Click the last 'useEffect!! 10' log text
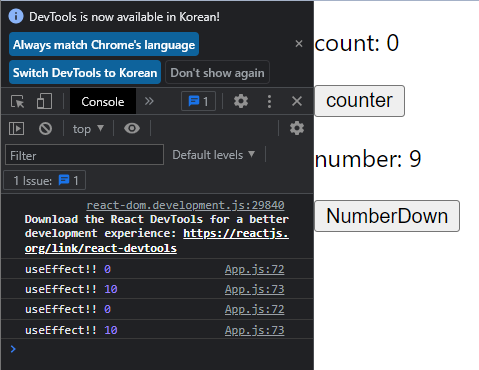Viewport: 479px width, 370px height. click(71, 330)
